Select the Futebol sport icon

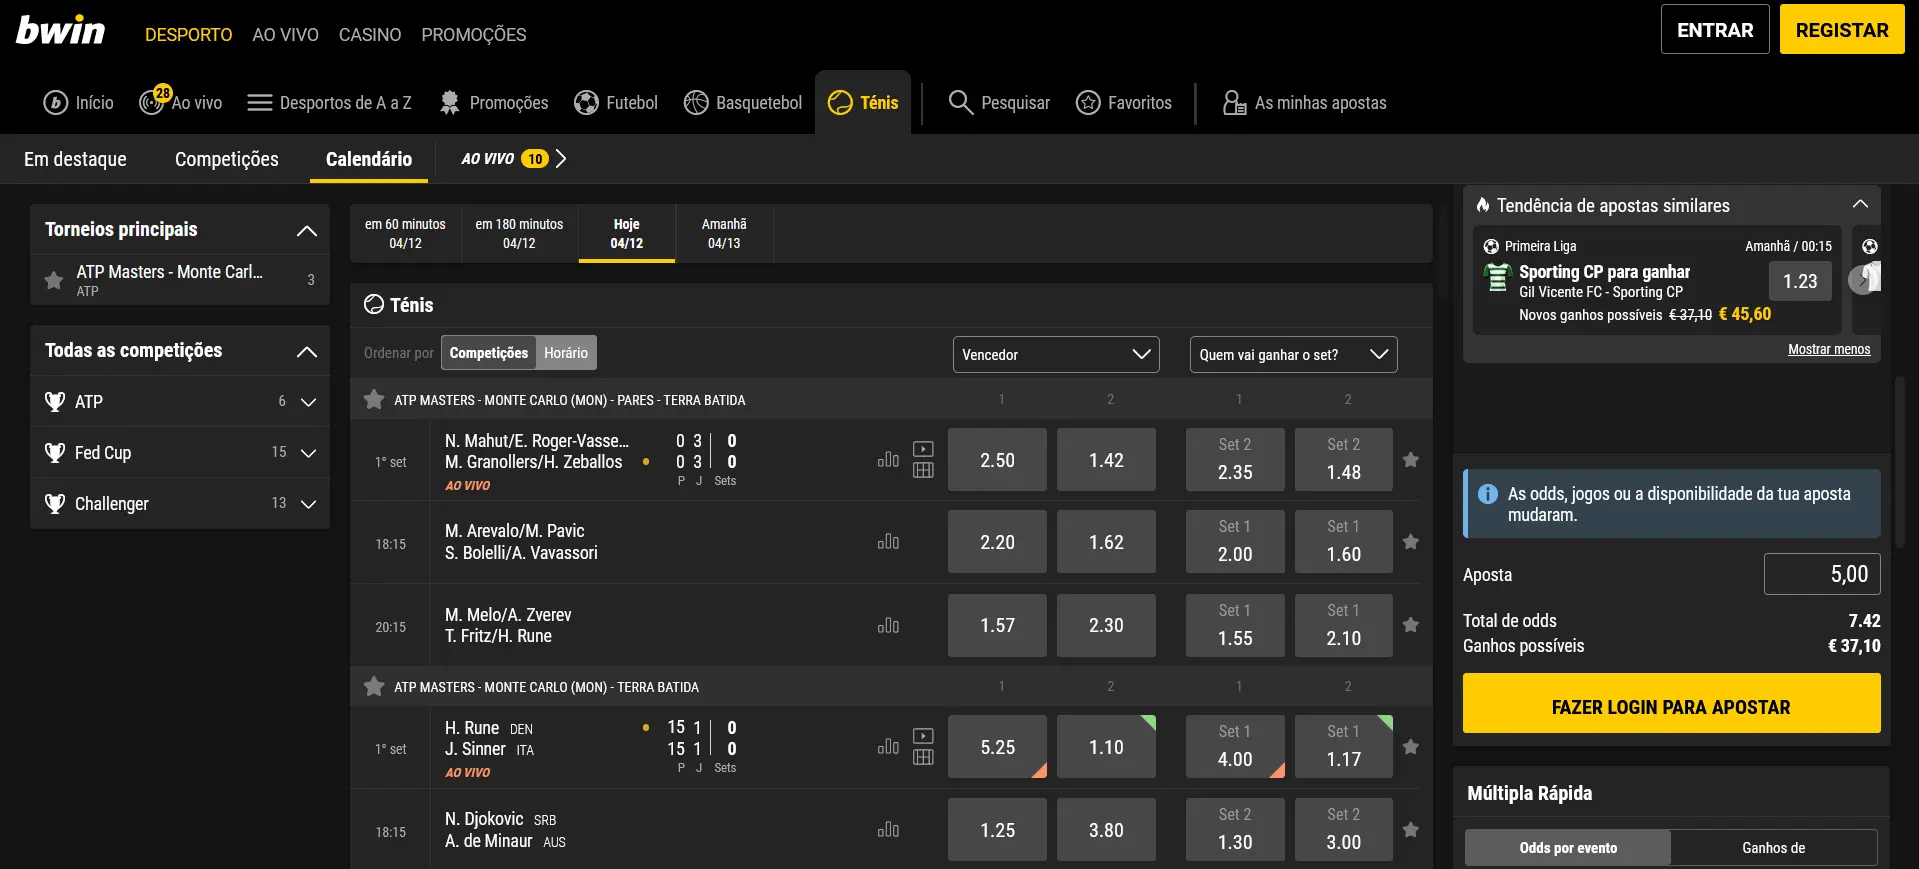point(616,103)
